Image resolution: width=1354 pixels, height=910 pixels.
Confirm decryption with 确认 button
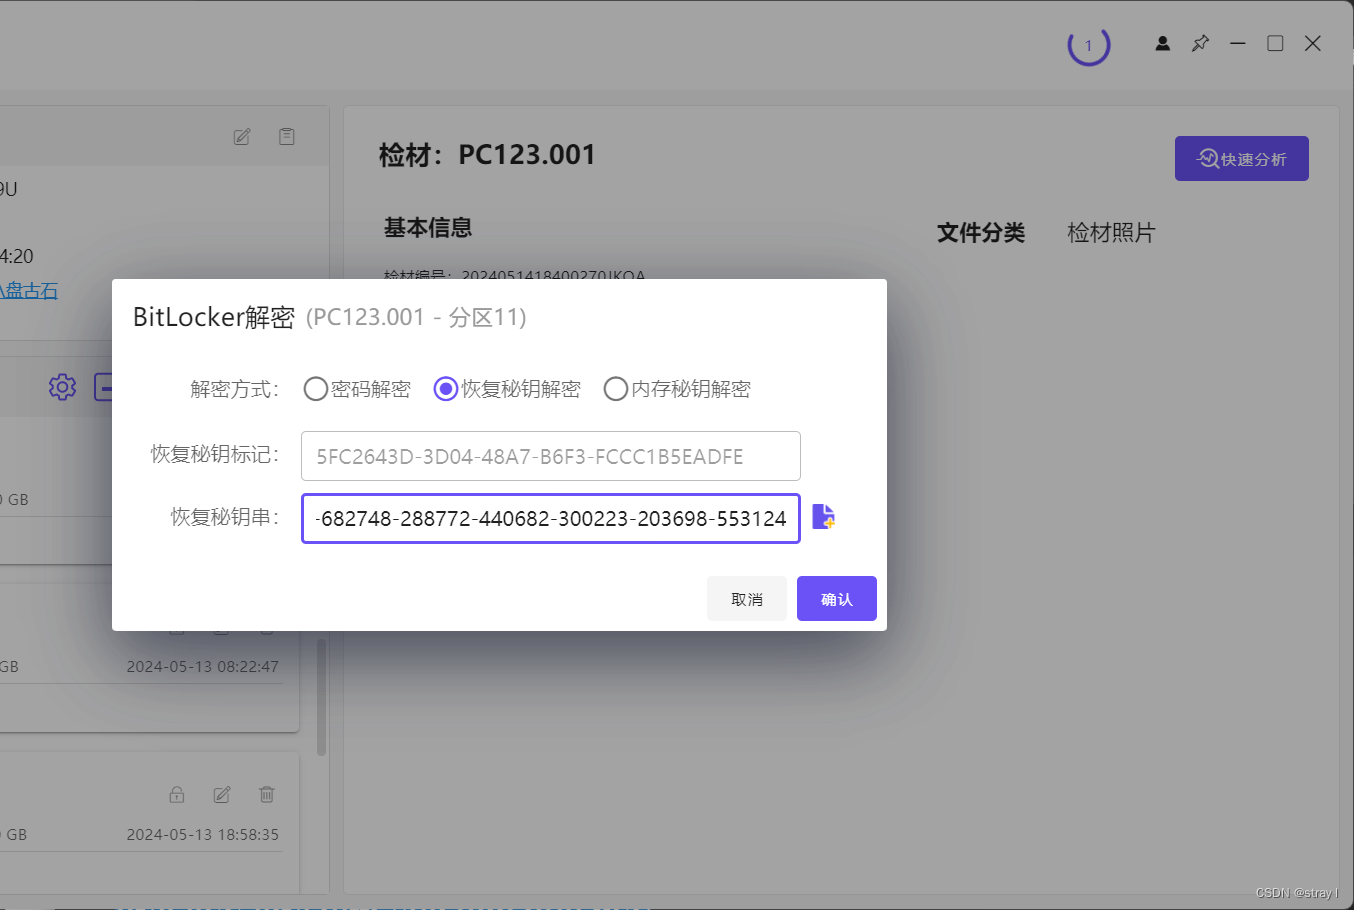click(x=837, y=599)
